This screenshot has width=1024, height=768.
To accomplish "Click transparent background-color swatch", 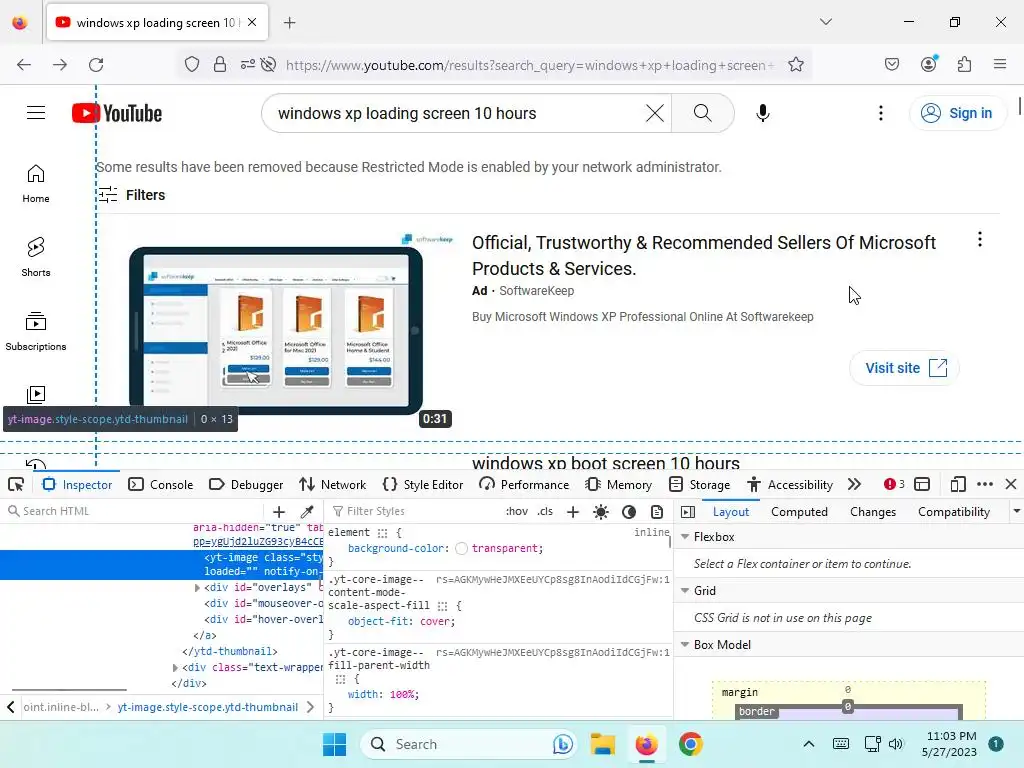I will [461, 549].
